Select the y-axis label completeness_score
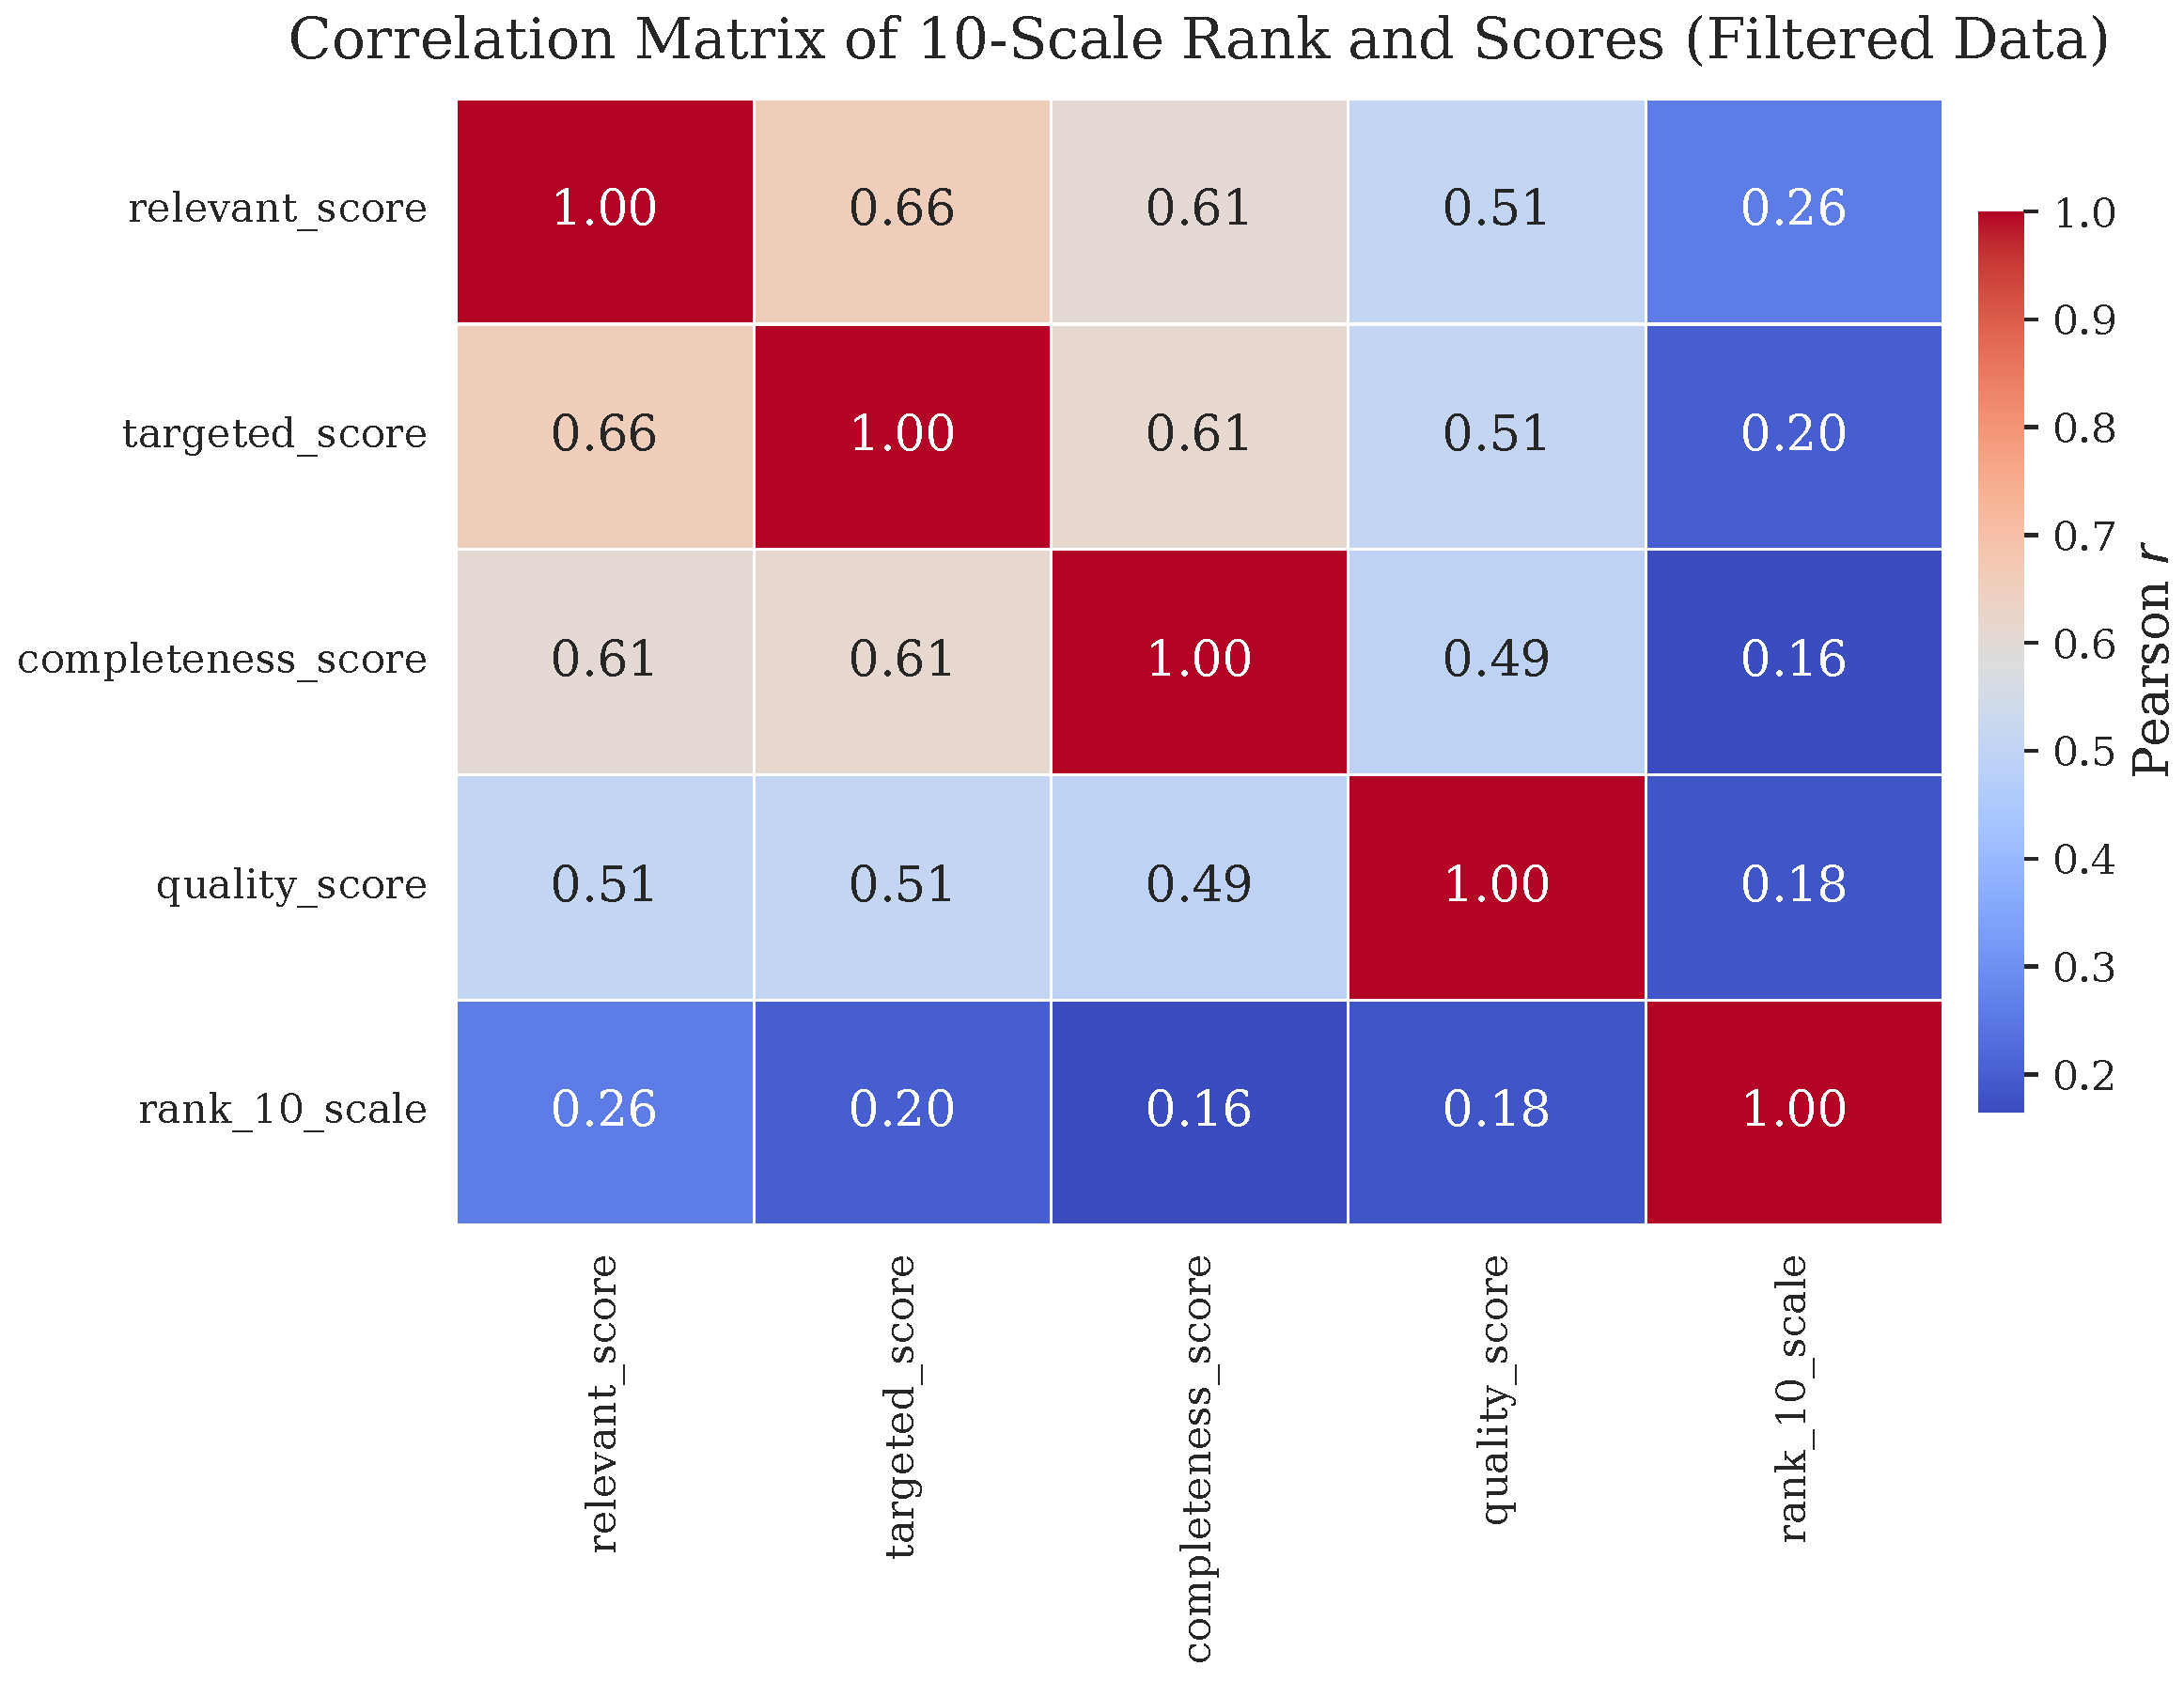Viewport: 2184px width, 1682px height. [222, 660]
